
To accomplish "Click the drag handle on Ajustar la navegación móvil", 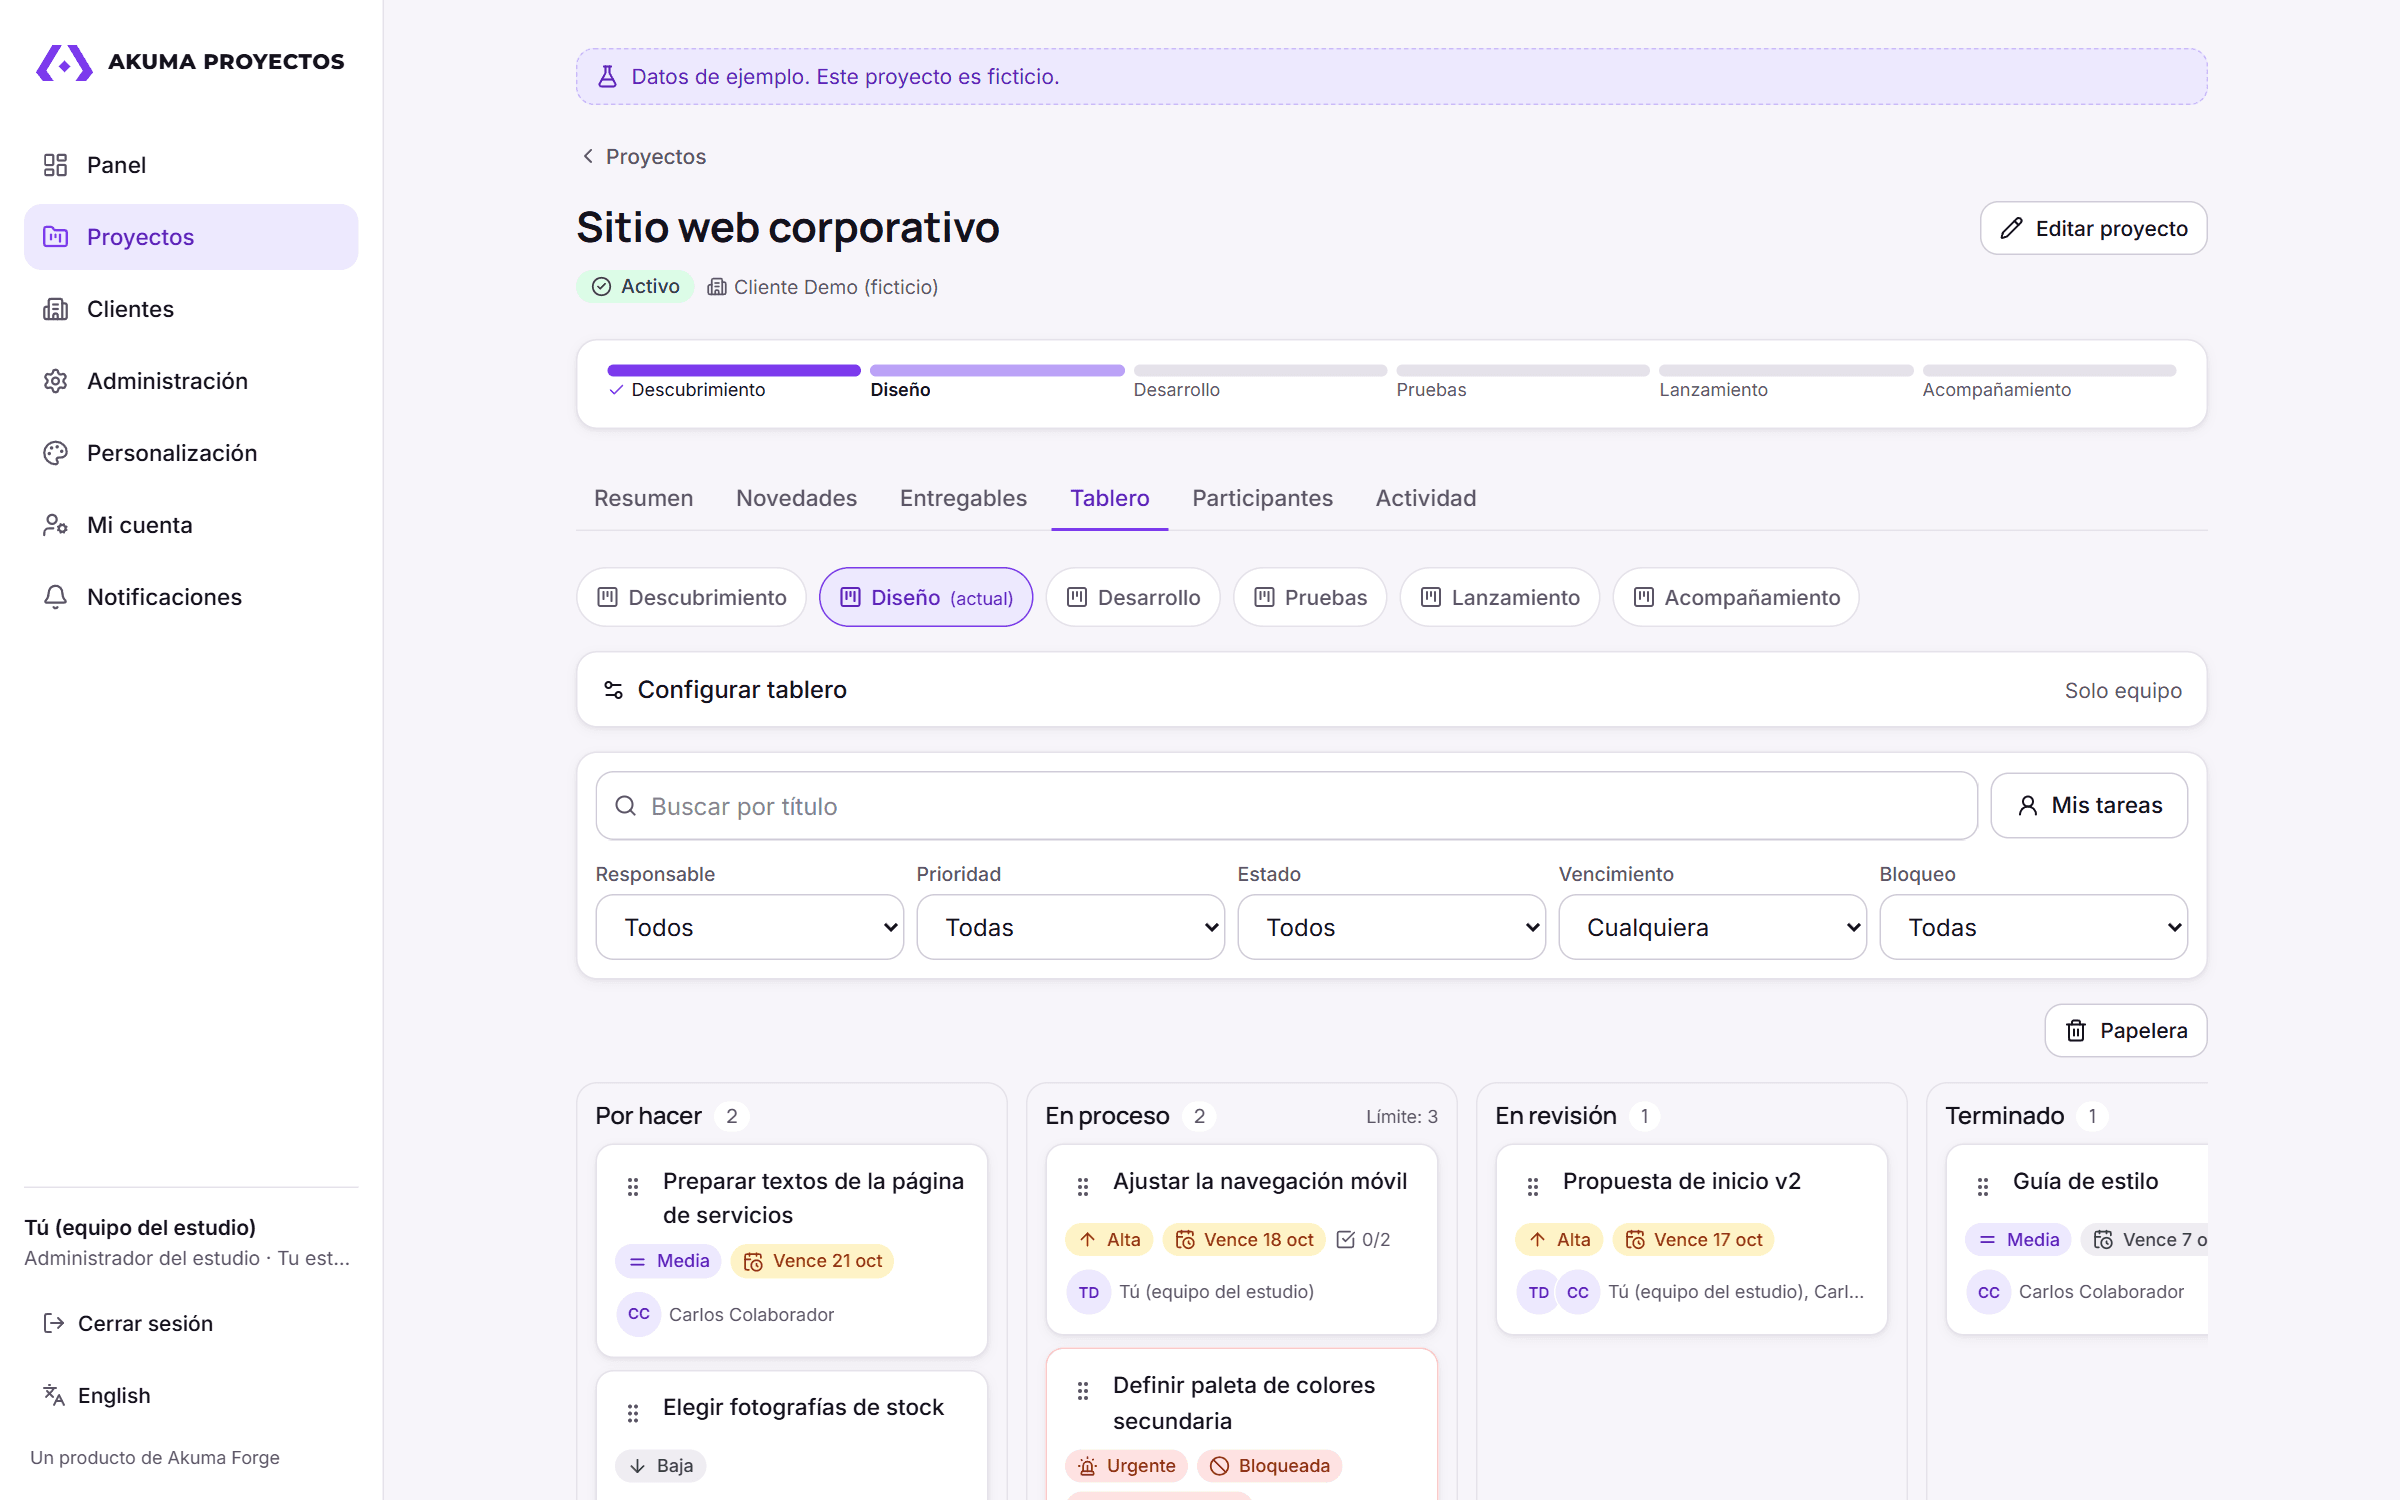I will pos(1083,1187).
